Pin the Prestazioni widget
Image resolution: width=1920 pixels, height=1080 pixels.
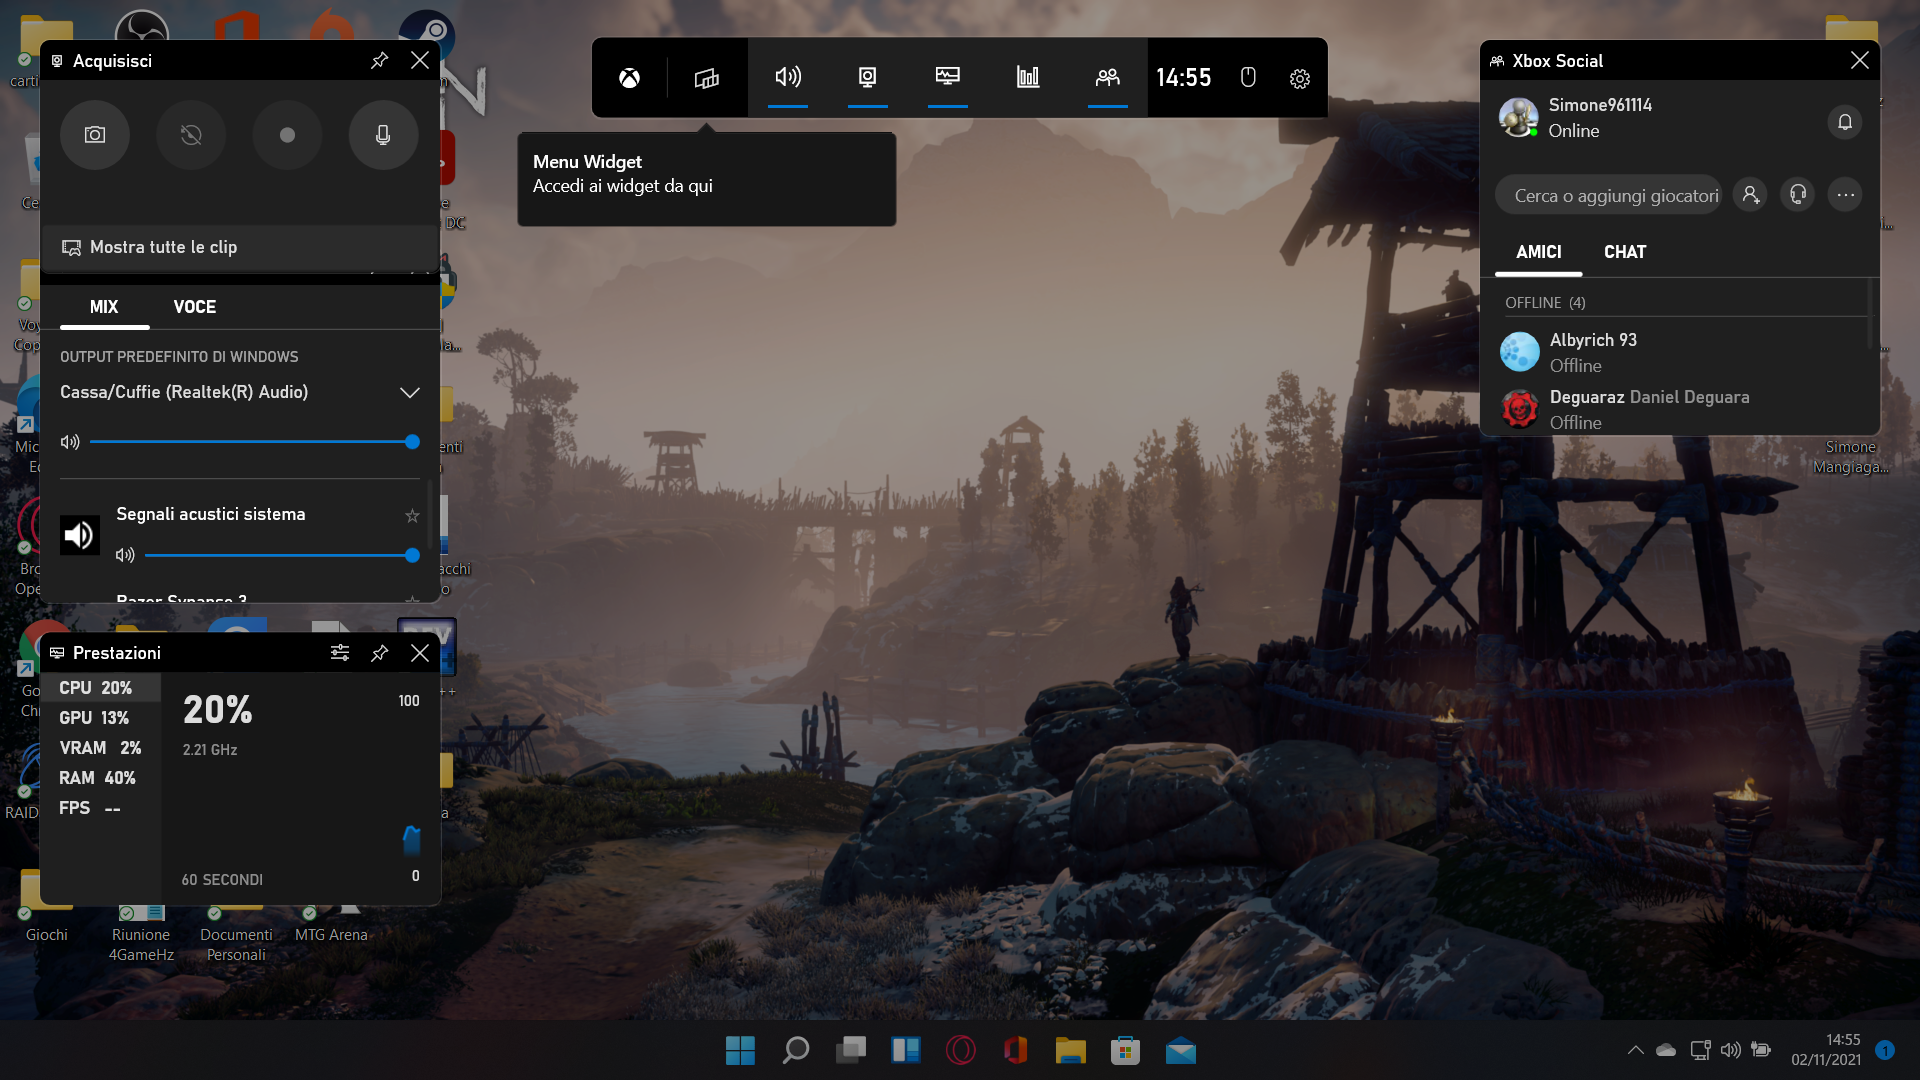(x=379, y=653)
